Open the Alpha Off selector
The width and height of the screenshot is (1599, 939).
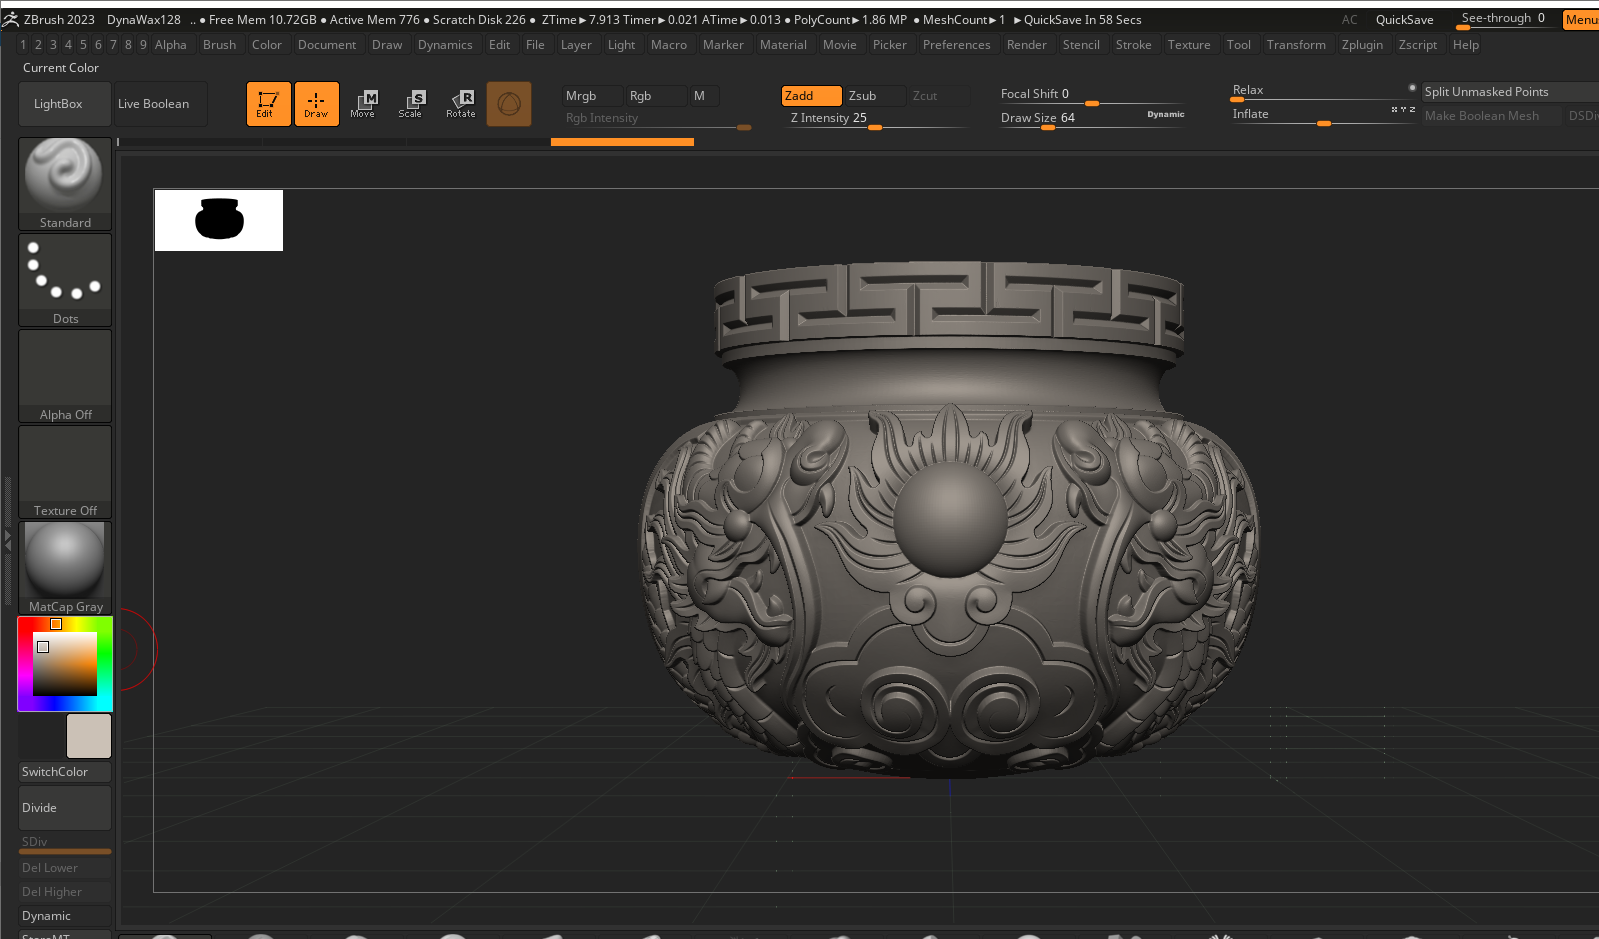coord(65,375)
